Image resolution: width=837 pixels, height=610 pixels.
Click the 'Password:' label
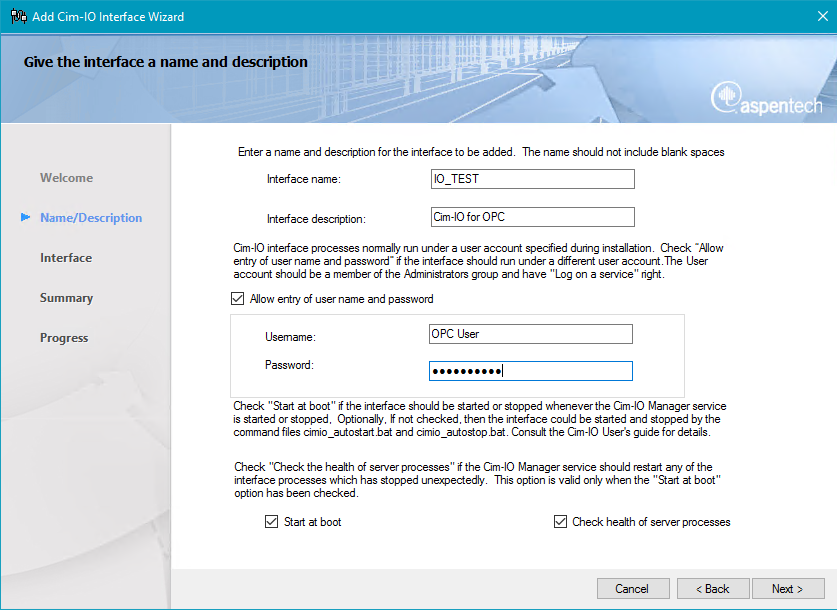289,365
